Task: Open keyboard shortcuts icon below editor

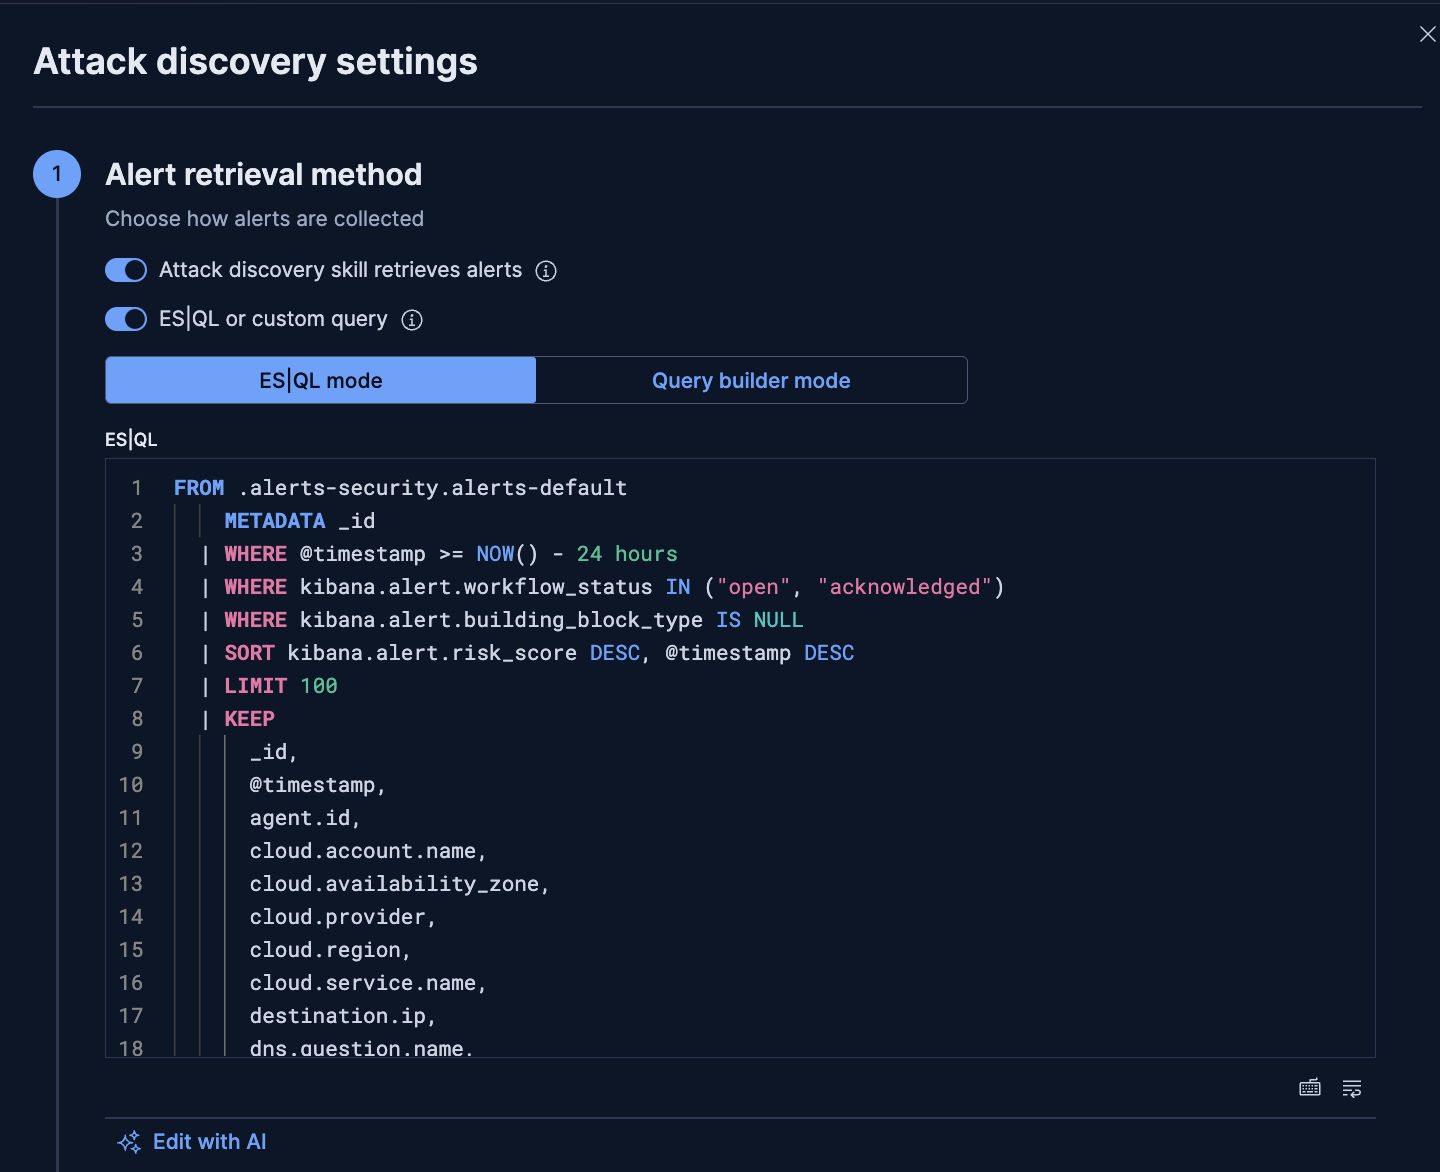Action: click(1310, 1088)
